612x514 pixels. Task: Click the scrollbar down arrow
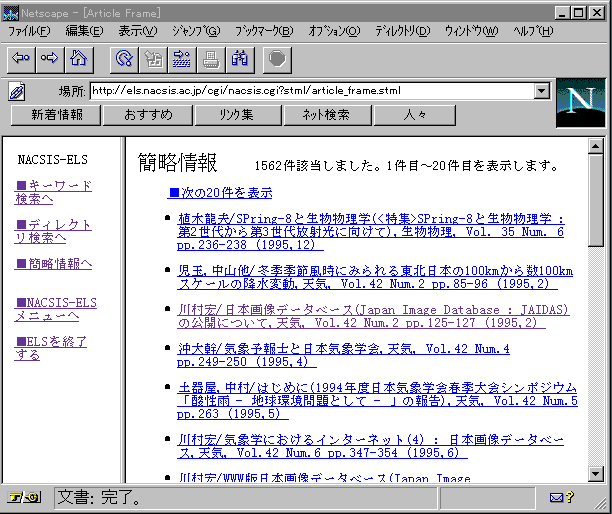click(x=596, y=474)
